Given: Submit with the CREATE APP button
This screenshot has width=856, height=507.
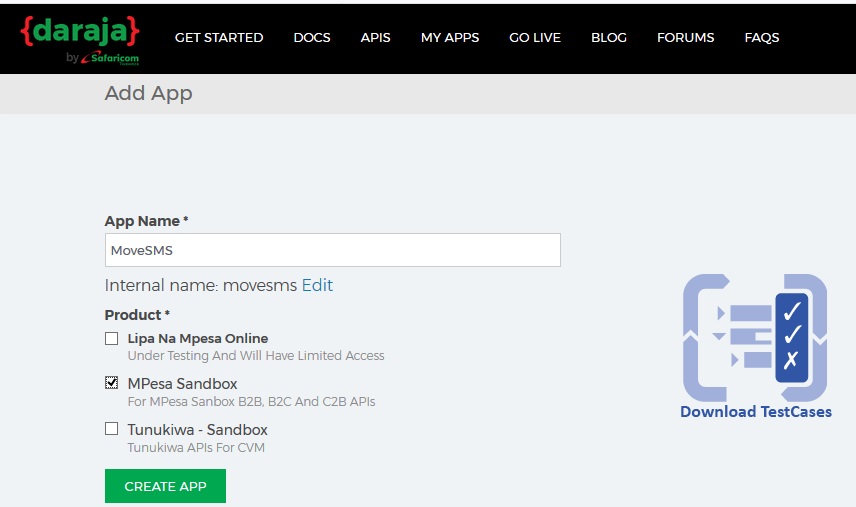Looking at the screenshot, I should (x=165, y=486).
